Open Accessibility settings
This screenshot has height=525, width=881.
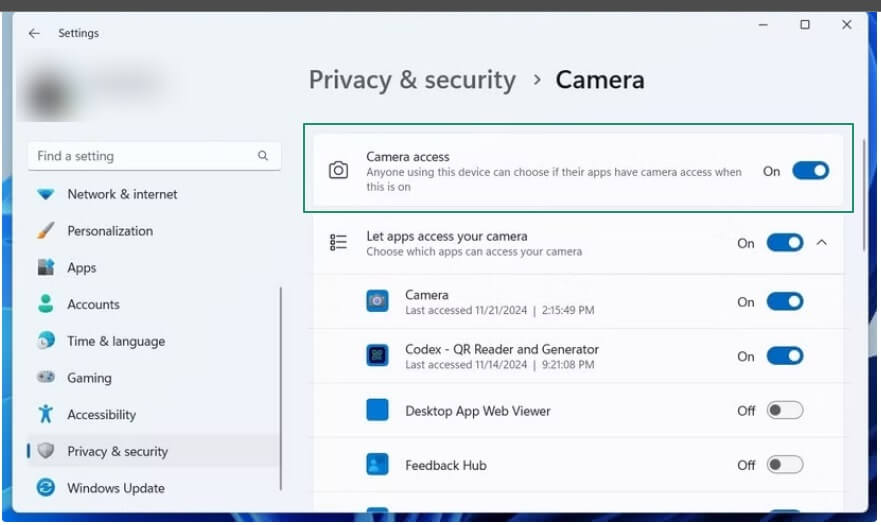[x=153, y=414]
